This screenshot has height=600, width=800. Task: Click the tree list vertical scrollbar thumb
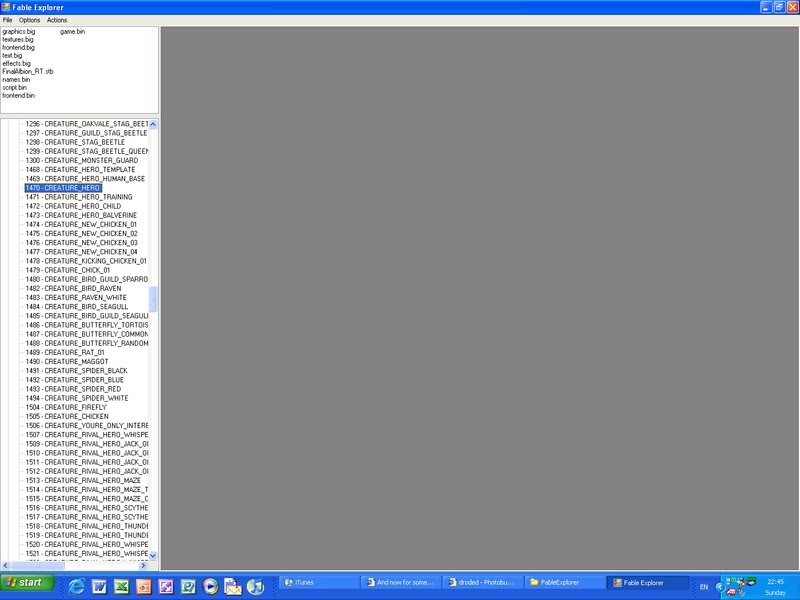154,298
